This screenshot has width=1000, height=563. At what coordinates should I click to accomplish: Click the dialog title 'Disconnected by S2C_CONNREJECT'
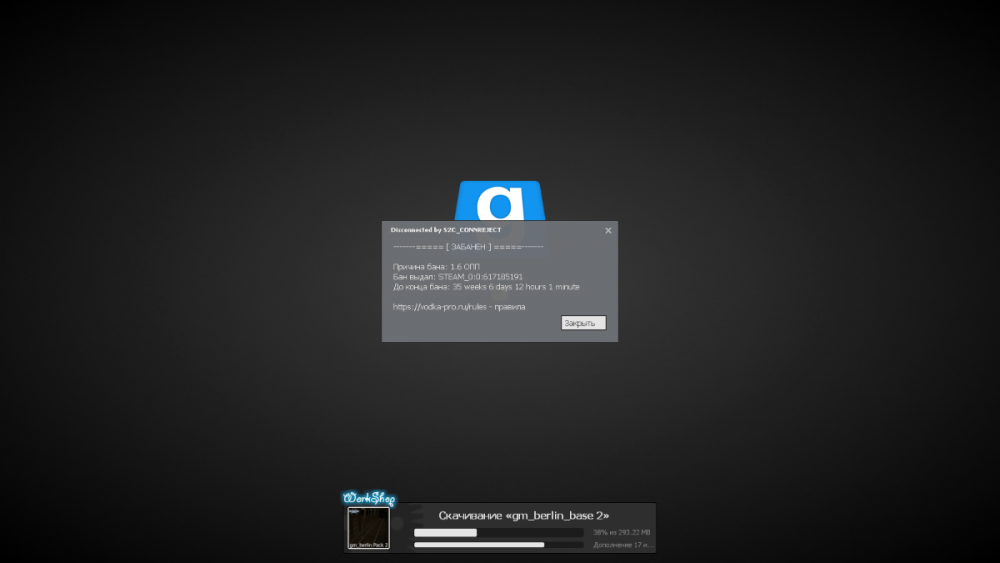[446, 229]
